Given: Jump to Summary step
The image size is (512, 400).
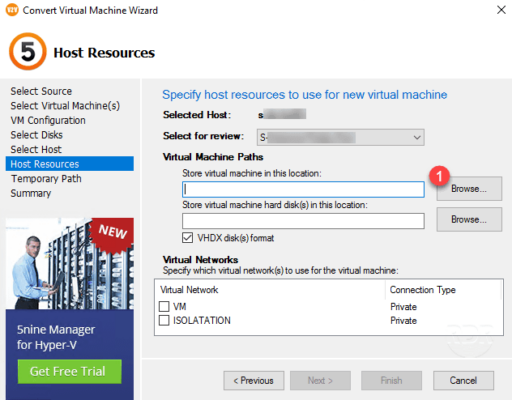Looking at the screenshot, I should [31, 193].
